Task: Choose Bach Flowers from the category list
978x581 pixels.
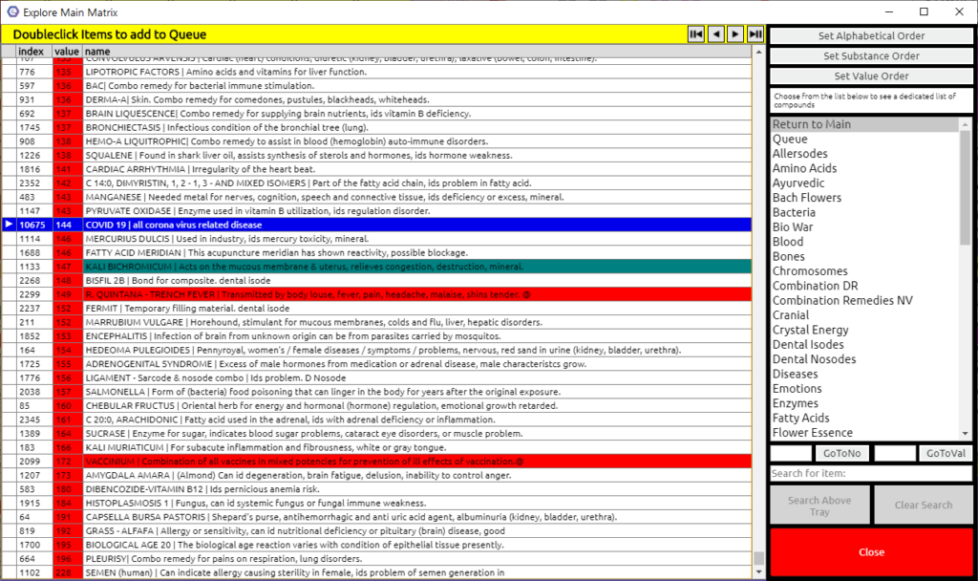Action: tap(807, 198)
